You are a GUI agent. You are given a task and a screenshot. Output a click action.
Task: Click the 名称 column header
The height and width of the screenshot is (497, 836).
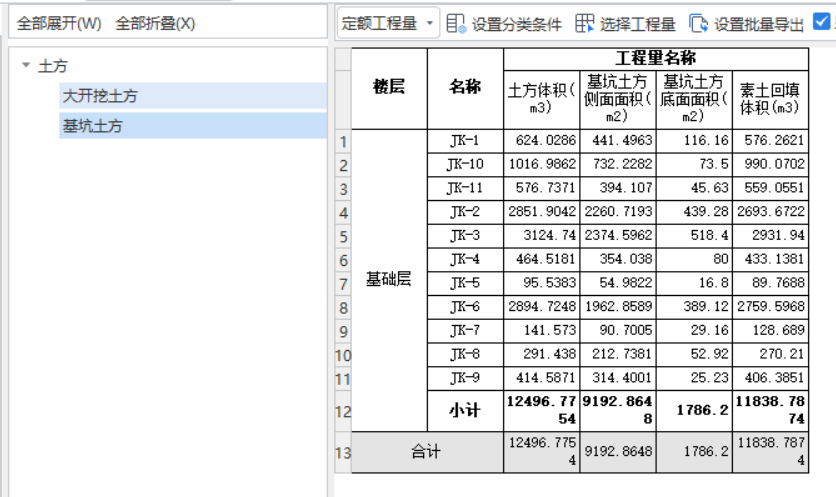pyautogui.click(x=465, y=89)
